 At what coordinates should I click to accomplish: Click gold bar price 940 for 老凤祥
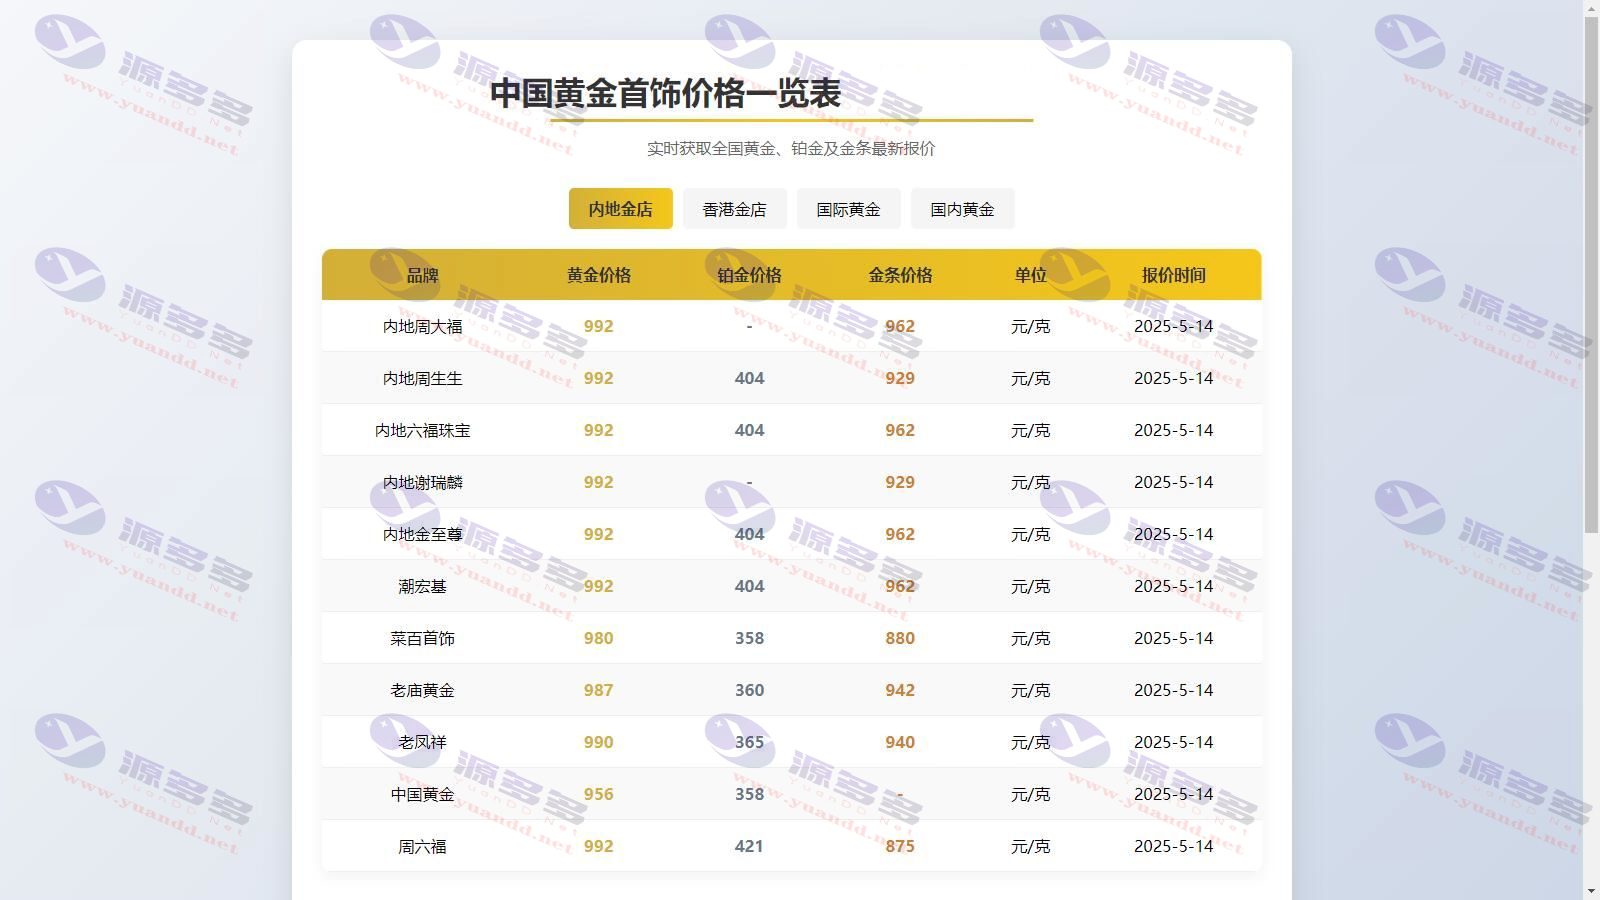click(x=900, y=742)
